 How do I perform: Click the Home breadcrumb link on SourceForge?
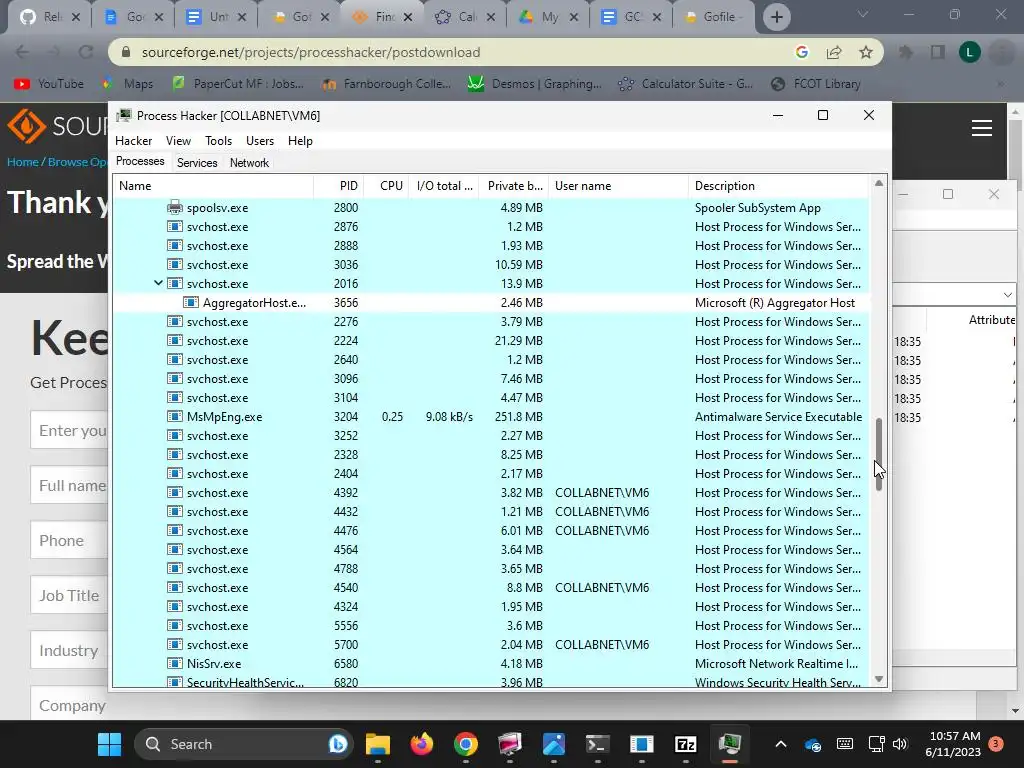(22, 162)
